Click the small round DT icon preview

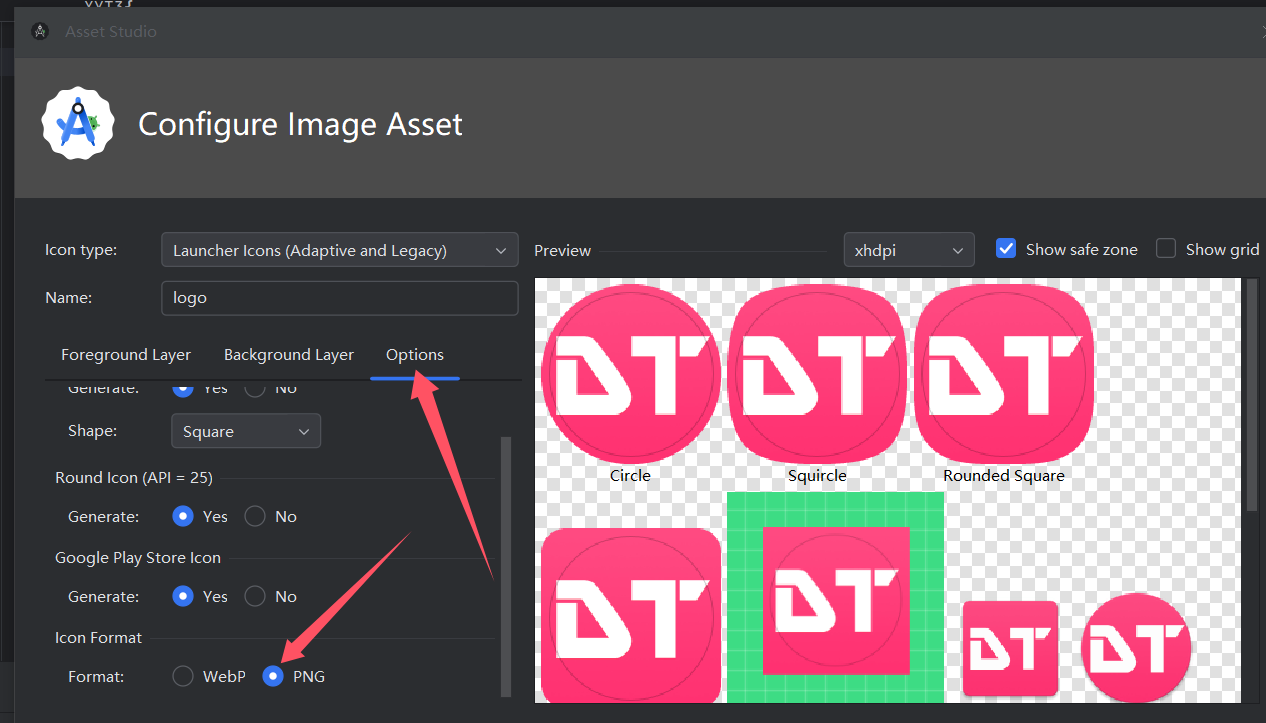pos(1136,648)
